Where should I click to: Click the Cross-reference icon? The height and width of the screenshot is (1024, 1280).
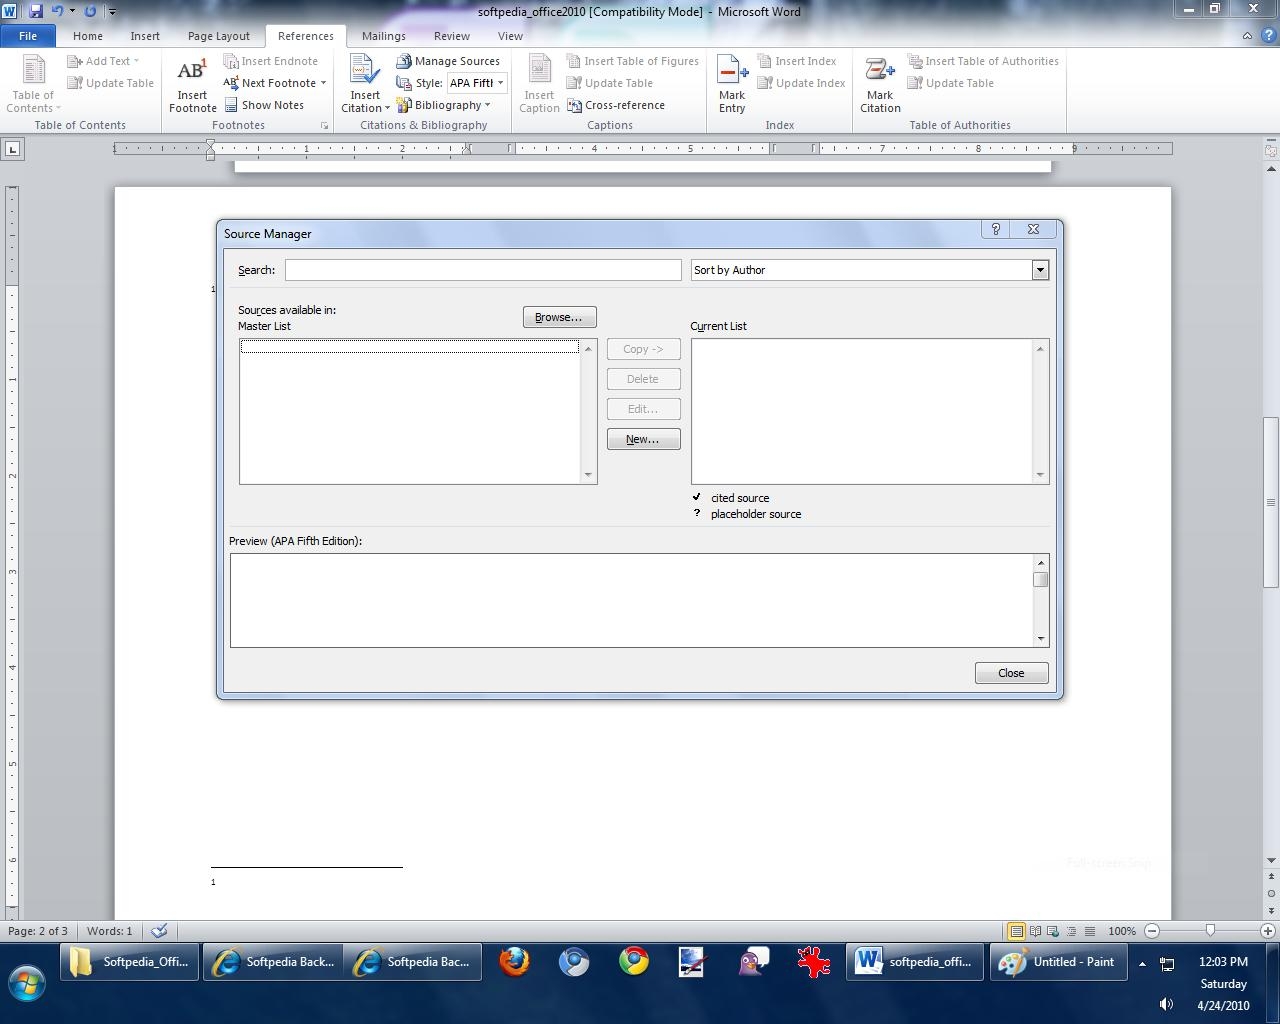click(575, 105)
